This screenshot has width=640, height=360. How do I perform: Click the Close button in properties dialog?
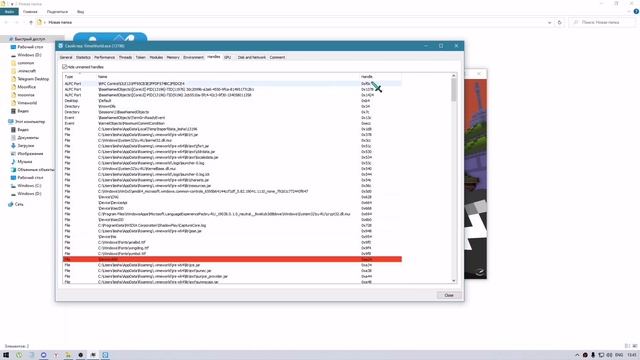click(449, 295)
